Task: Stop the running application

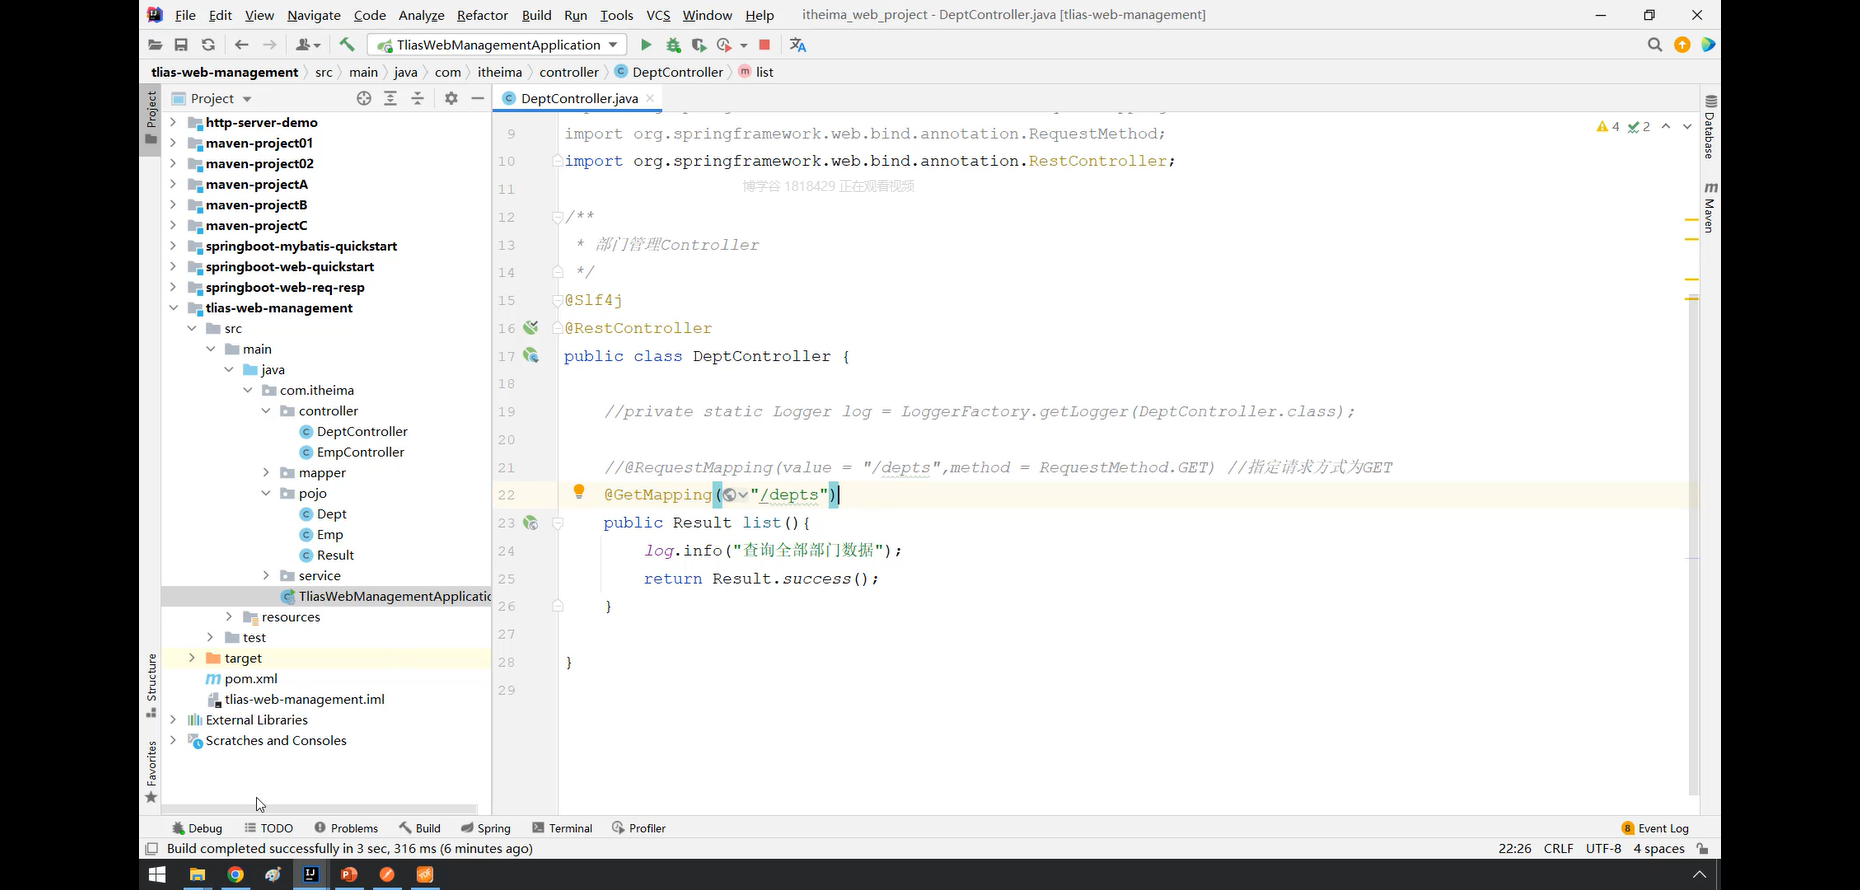Action: pos(765,45)
